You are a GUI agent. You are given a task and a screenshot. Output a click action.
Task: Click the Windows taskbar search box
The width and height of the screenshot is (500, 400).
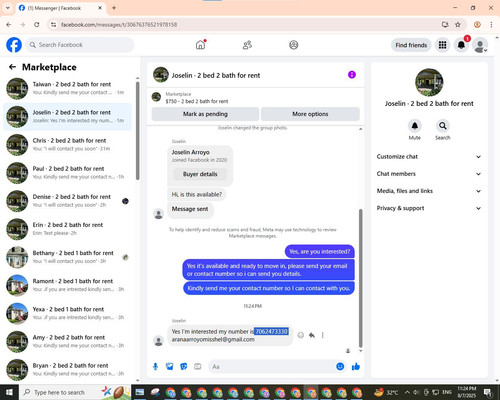pyautogui.click(x=75, y=392)
